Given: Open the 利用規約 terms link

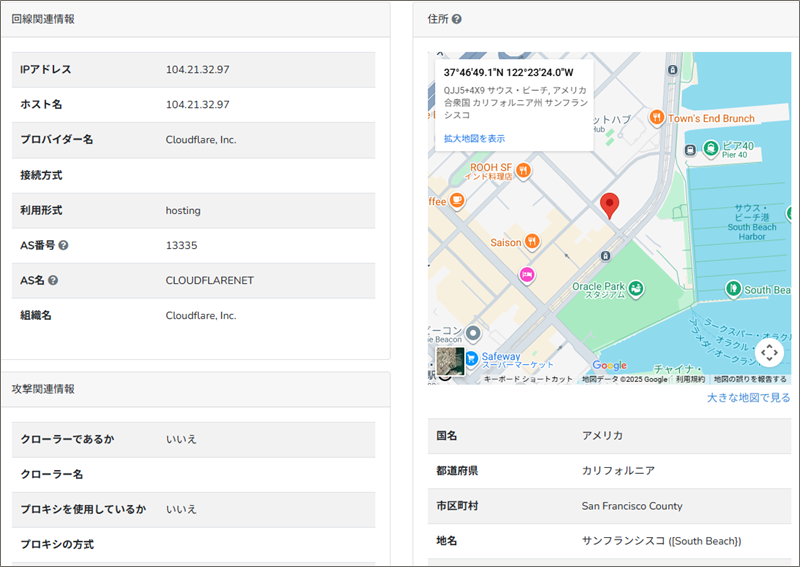Looking at the screenshot, I should coord(690,380).
